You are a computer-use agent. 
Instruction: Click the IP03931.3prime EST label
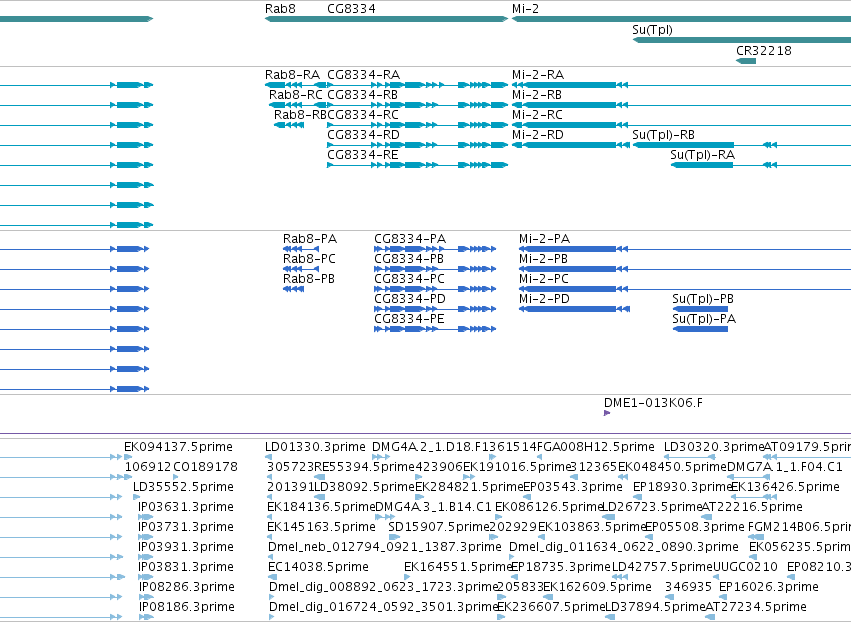(x=186, y=547)
